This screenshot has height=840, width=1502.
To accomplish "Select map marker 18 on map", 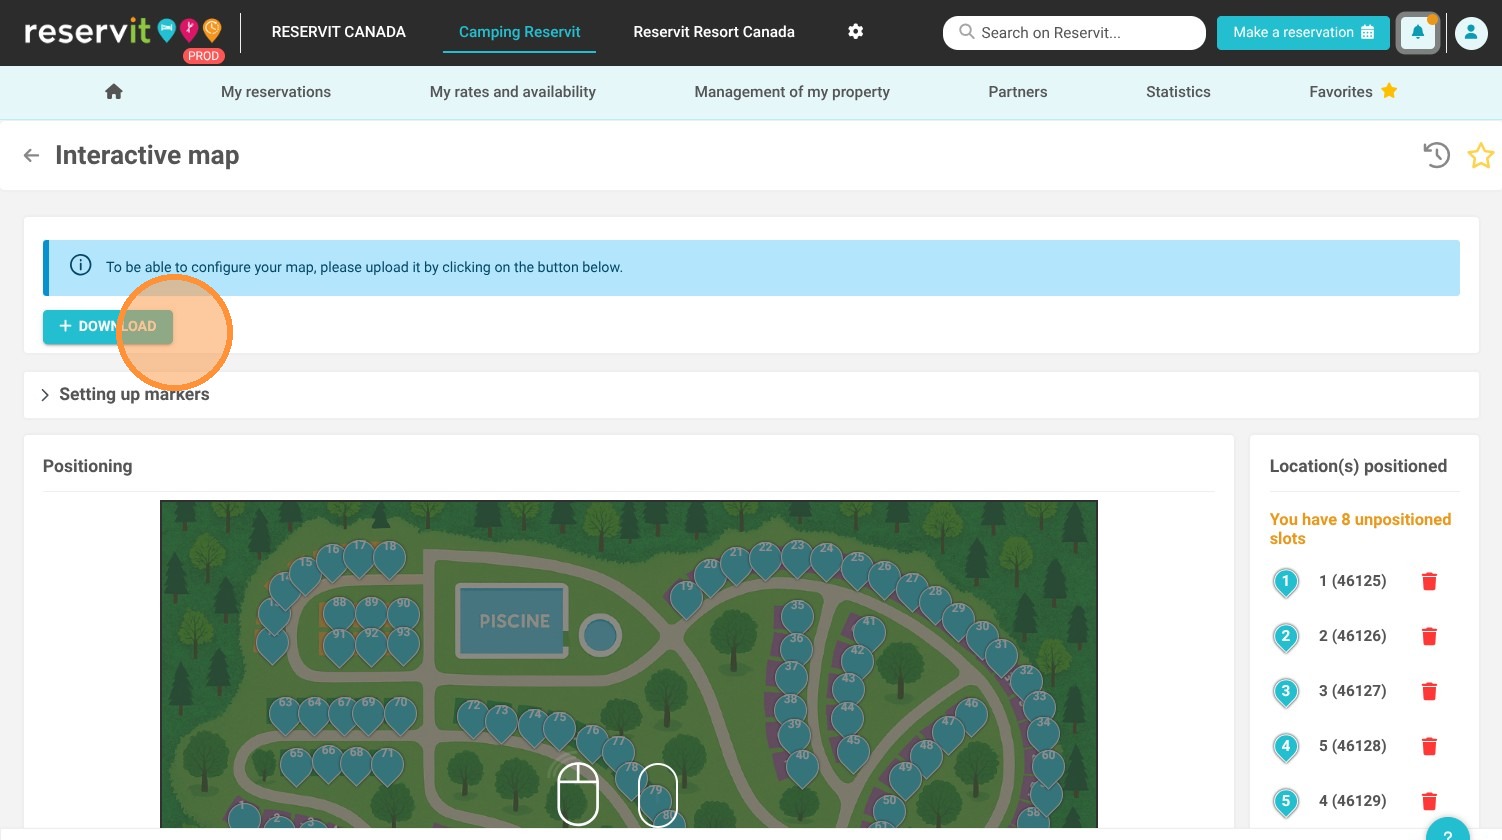I will pyautogui.click(x=390, y=558).
